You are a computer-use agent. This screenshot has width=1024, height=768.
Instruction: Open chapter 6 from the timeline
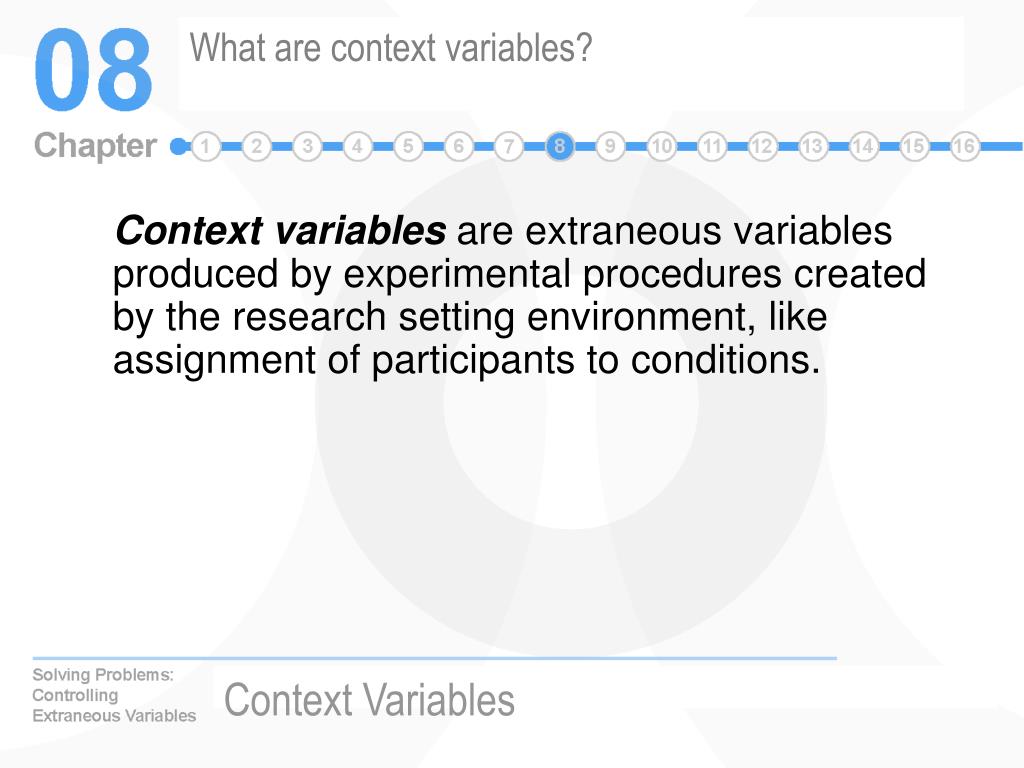point(458,146)
